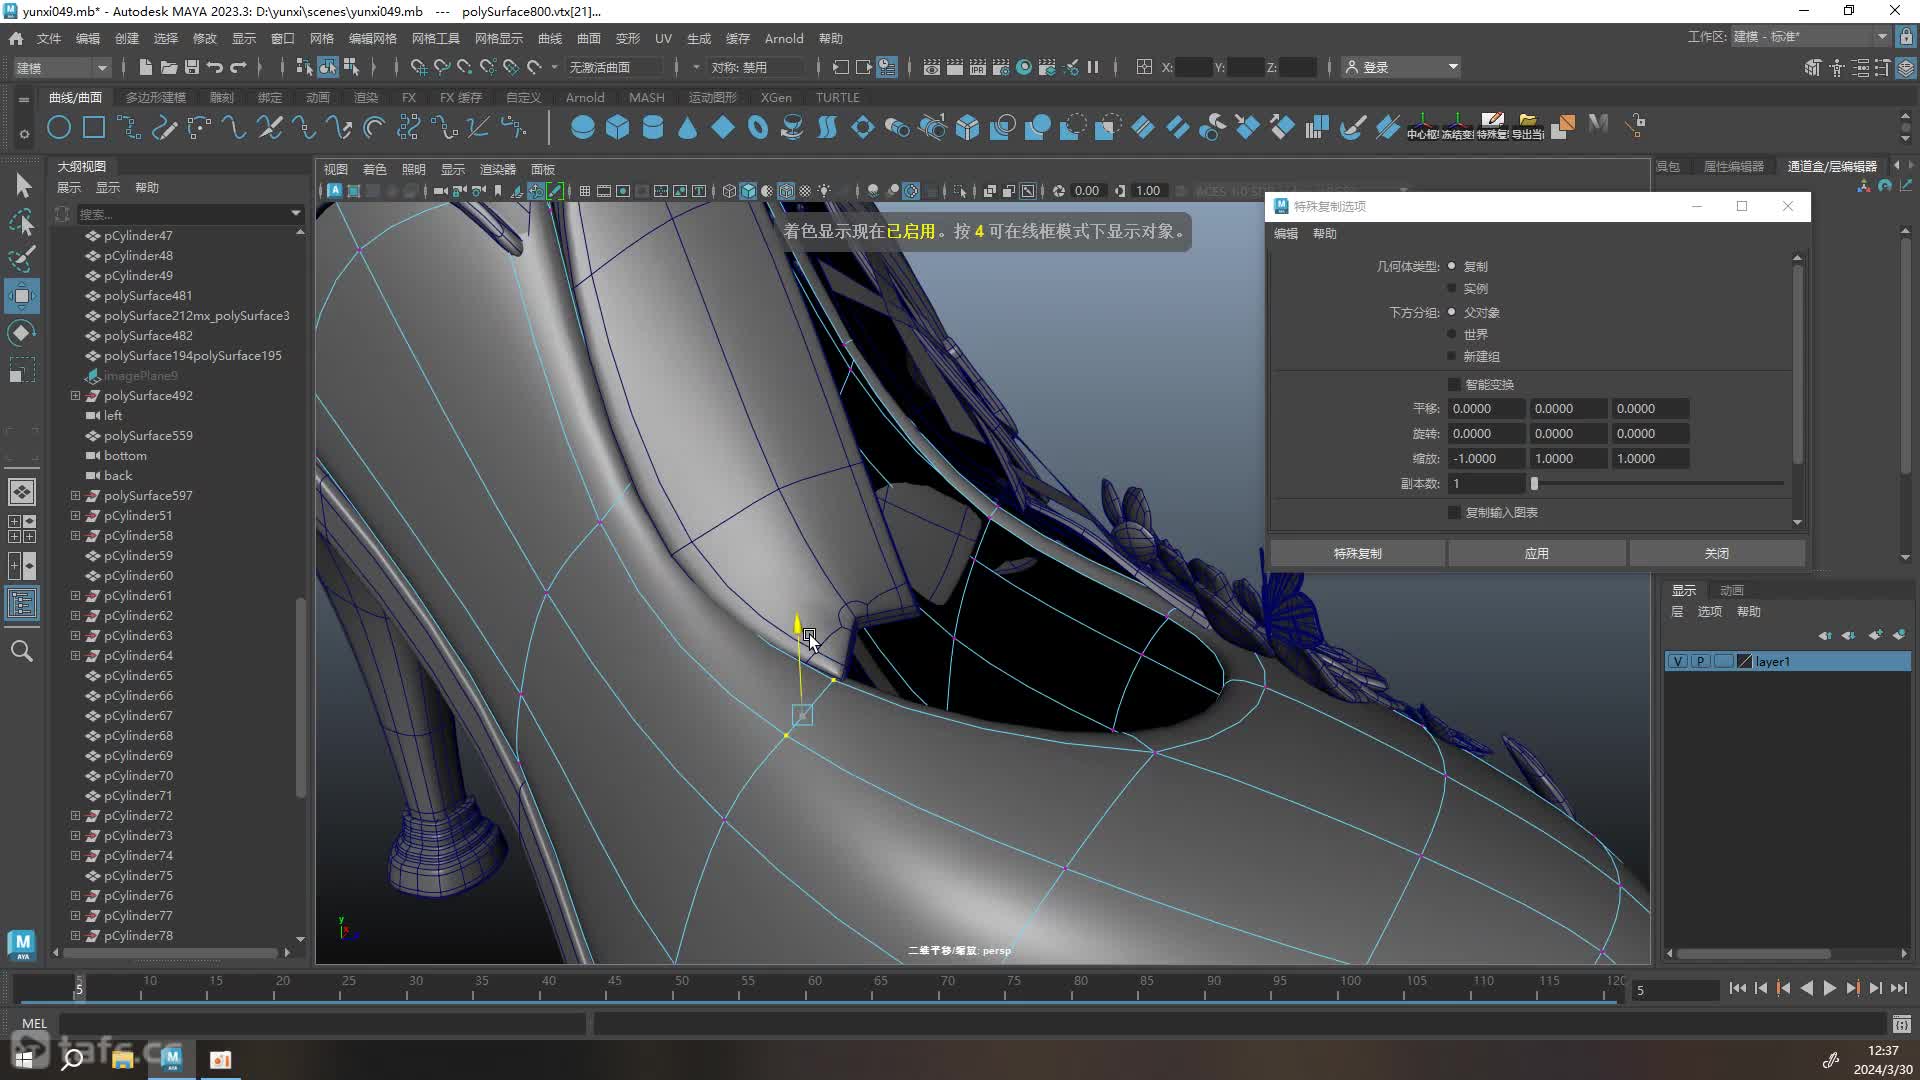Open File Explorer from Windows taskbar
This screenshot has width=1920, height=1080.
click(x=122, y=1059)
